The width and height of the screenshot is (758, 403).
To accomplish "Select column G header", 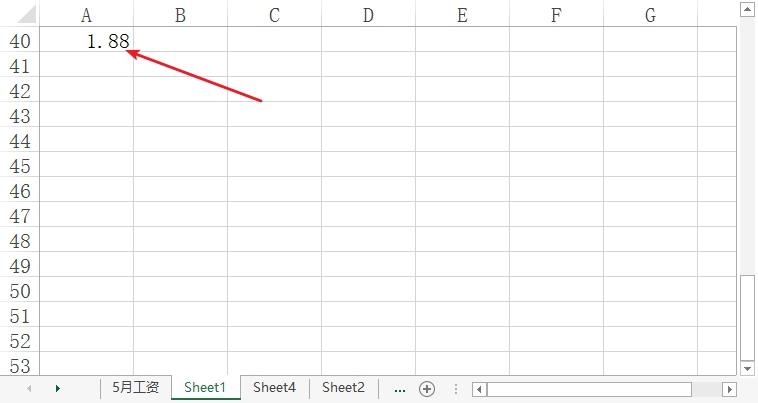I will (650, 15).
